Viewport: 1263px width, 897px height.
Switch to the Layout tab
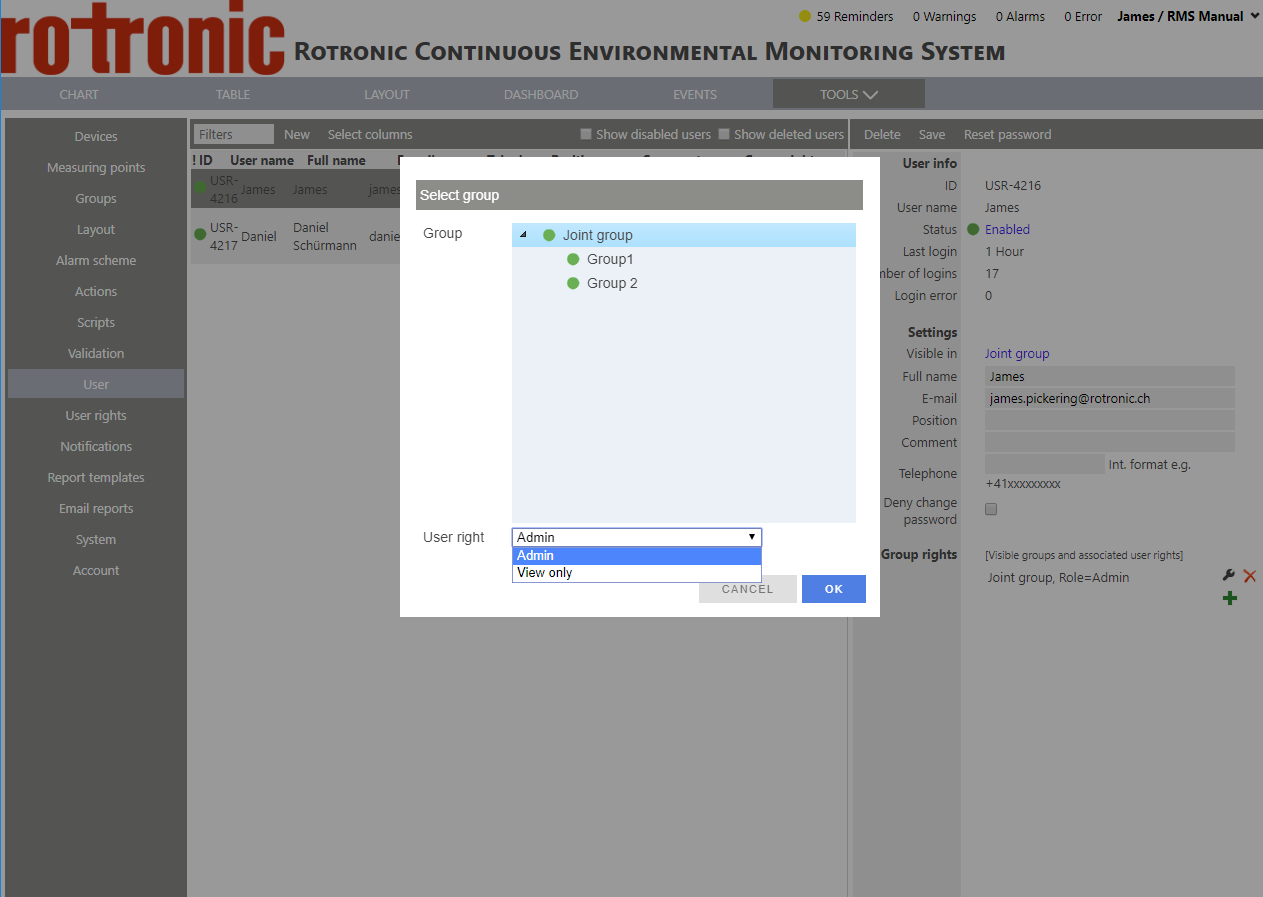pyautogui.click(x=387, y=94)
